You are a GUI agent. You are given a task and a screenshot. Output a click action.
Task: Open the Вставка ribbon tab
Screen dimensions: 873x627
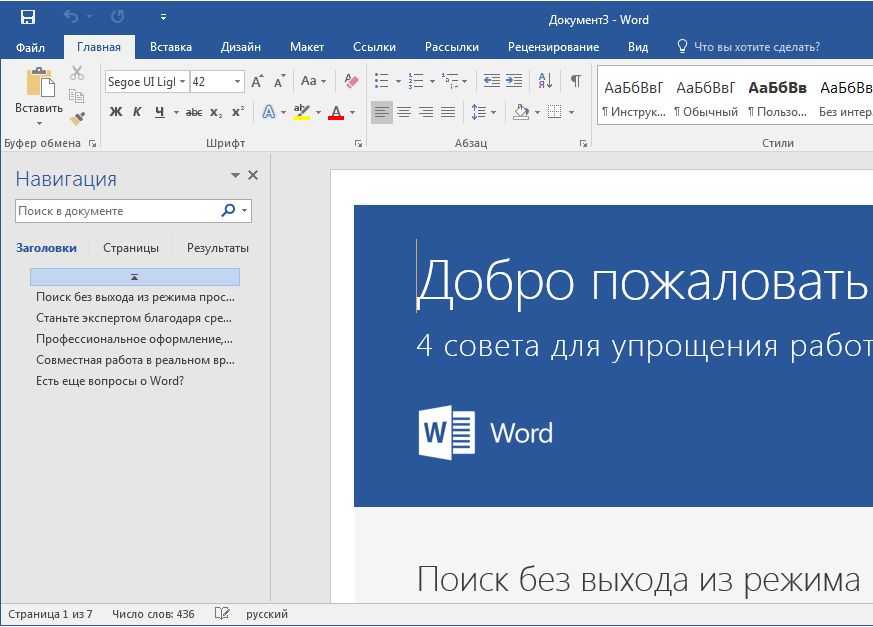(x=171, y=47)
